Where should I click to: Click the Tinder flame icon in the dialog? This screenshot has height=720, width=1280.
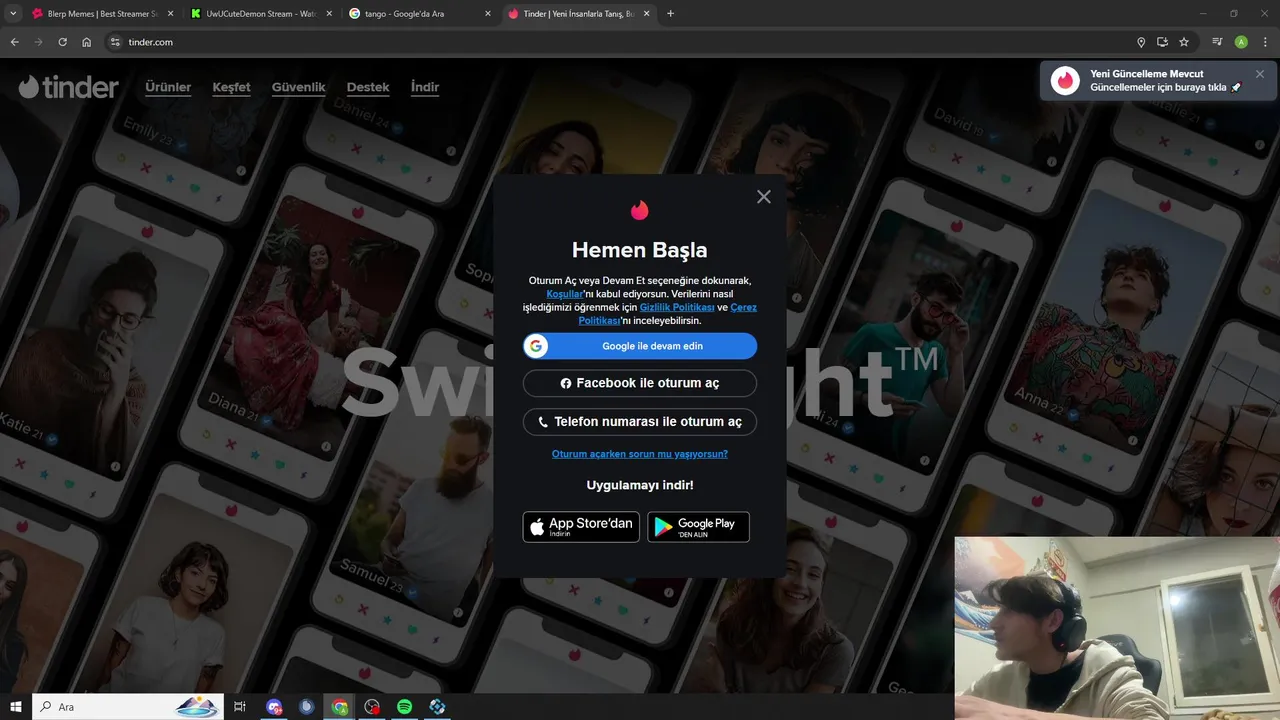click(x=640, y=210)
